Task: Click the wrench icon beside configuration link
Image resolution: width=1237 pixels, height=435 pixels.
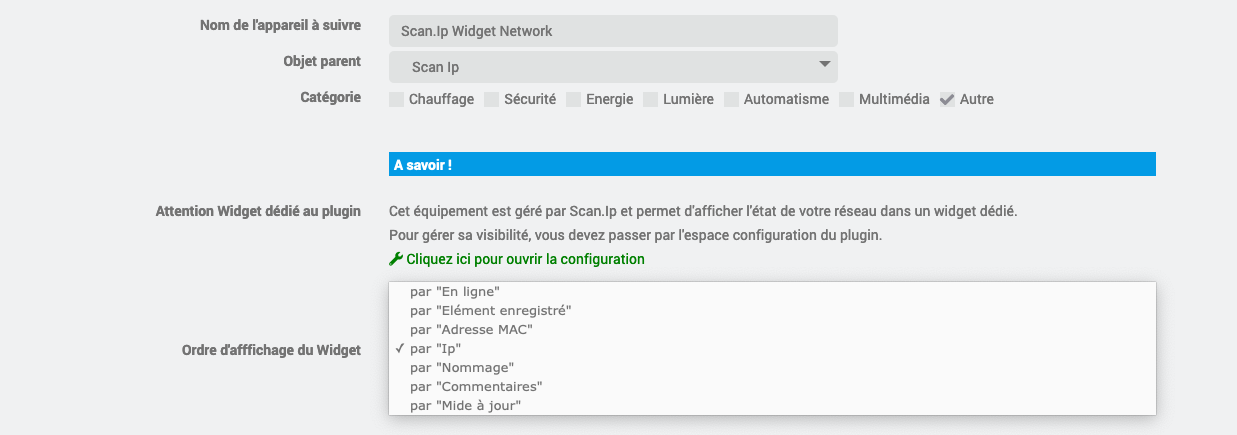Action: pos(396,259)
